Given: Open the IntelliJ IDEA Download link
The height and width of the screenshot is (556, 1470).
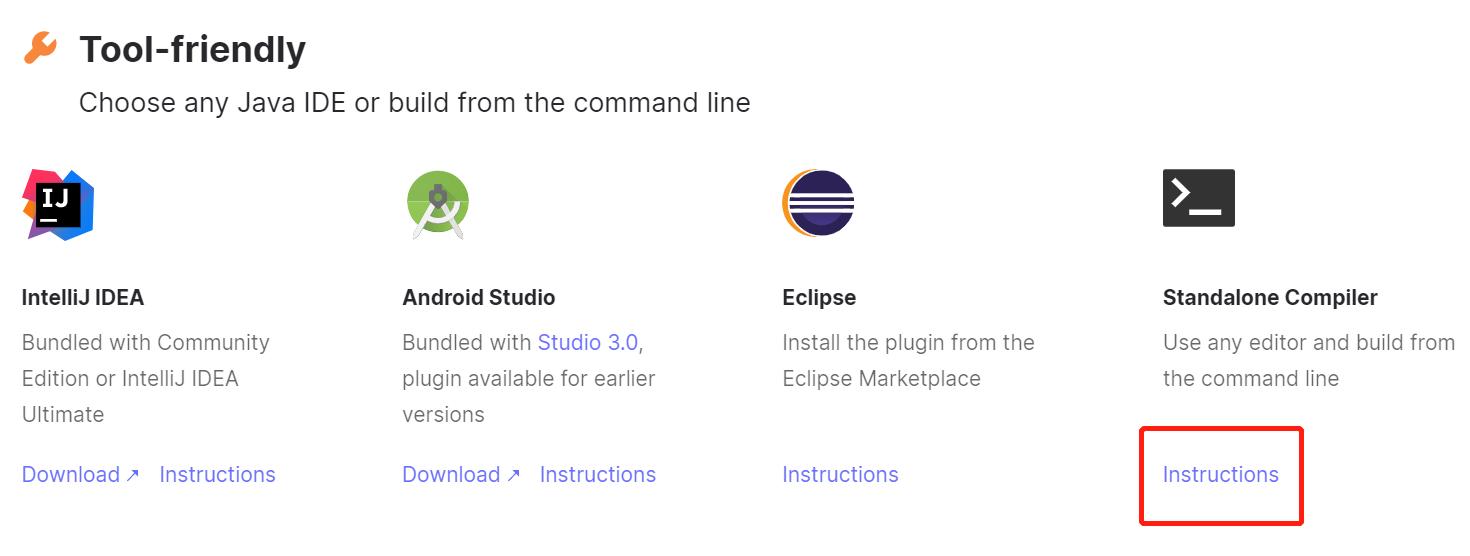Looking at the screenshot, I should pyautogui.click(x=71, y=474).
